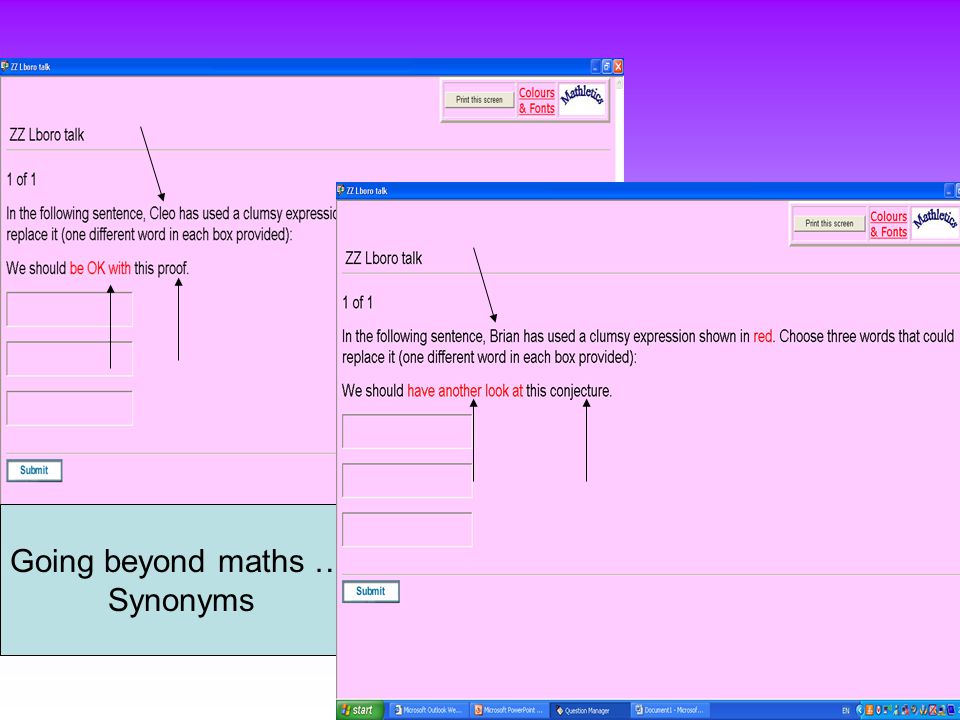Click the red phrase 'be OK with'
The image size is (960, 720).
click(x=100, y=268)
